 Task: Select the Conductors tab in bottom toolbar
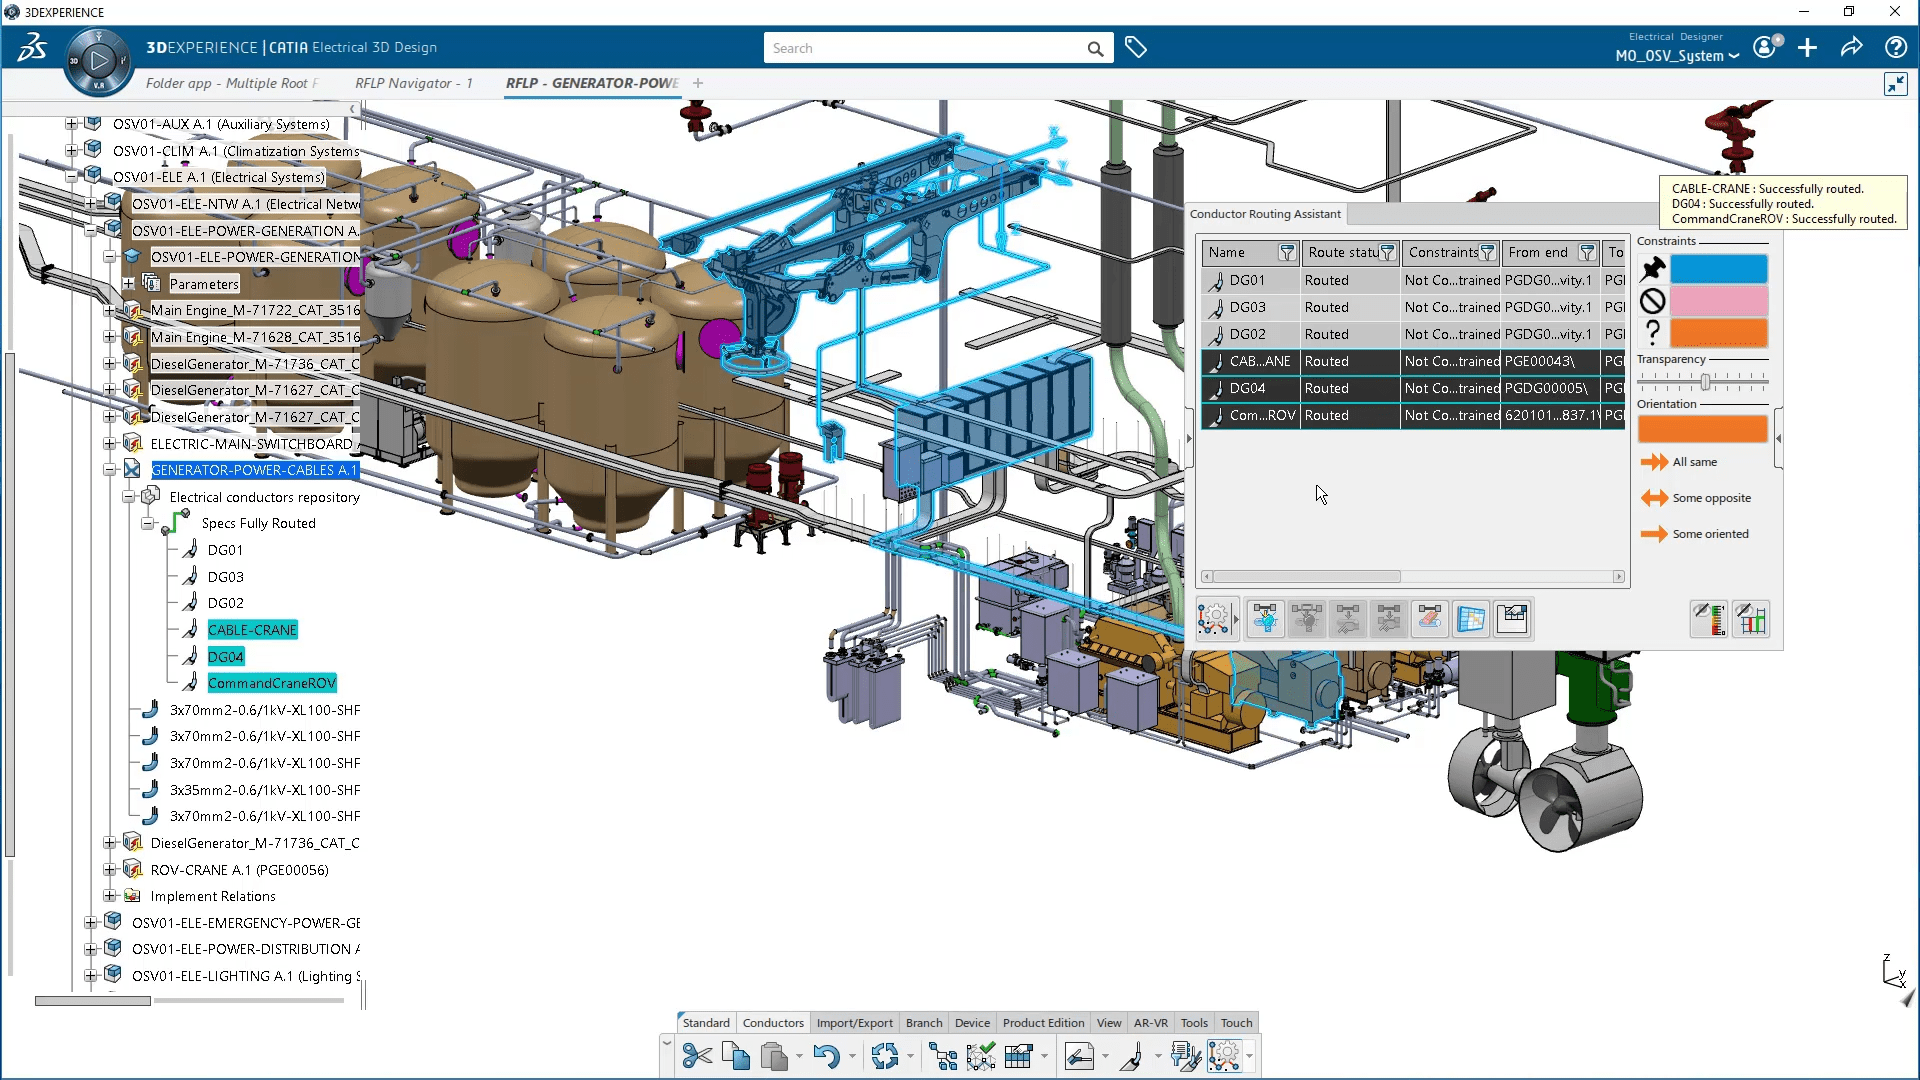pyautogui.click(x=771, y=1022)
